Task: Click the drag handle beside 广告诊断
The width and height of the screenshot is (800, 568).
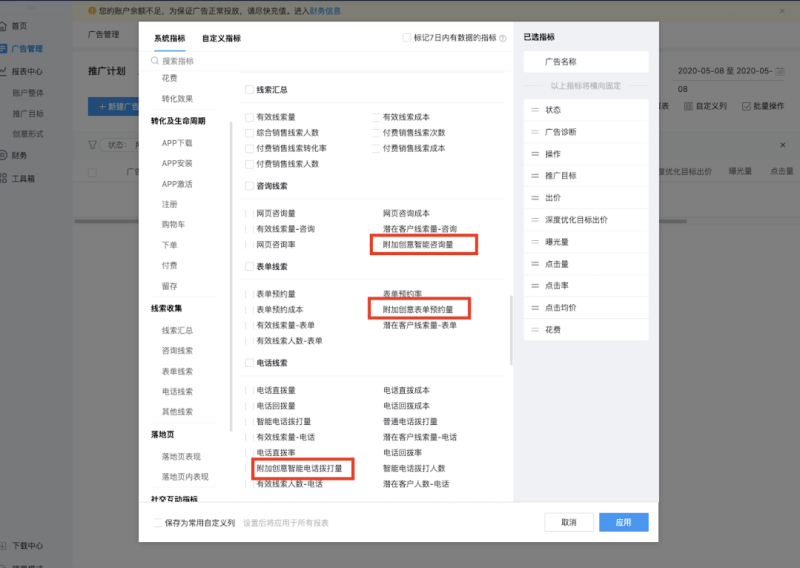Action: tap(535, 132)
